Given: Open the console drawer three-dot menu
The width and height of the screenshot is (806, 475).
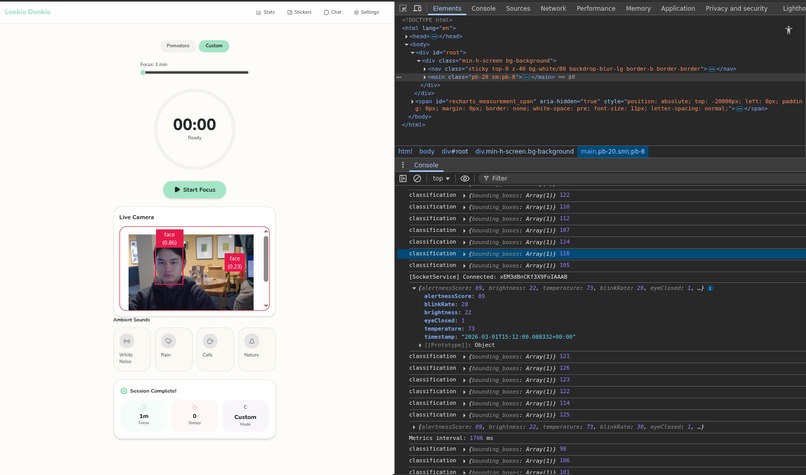Looking at the screenshot, I should [x=403, y=165].
